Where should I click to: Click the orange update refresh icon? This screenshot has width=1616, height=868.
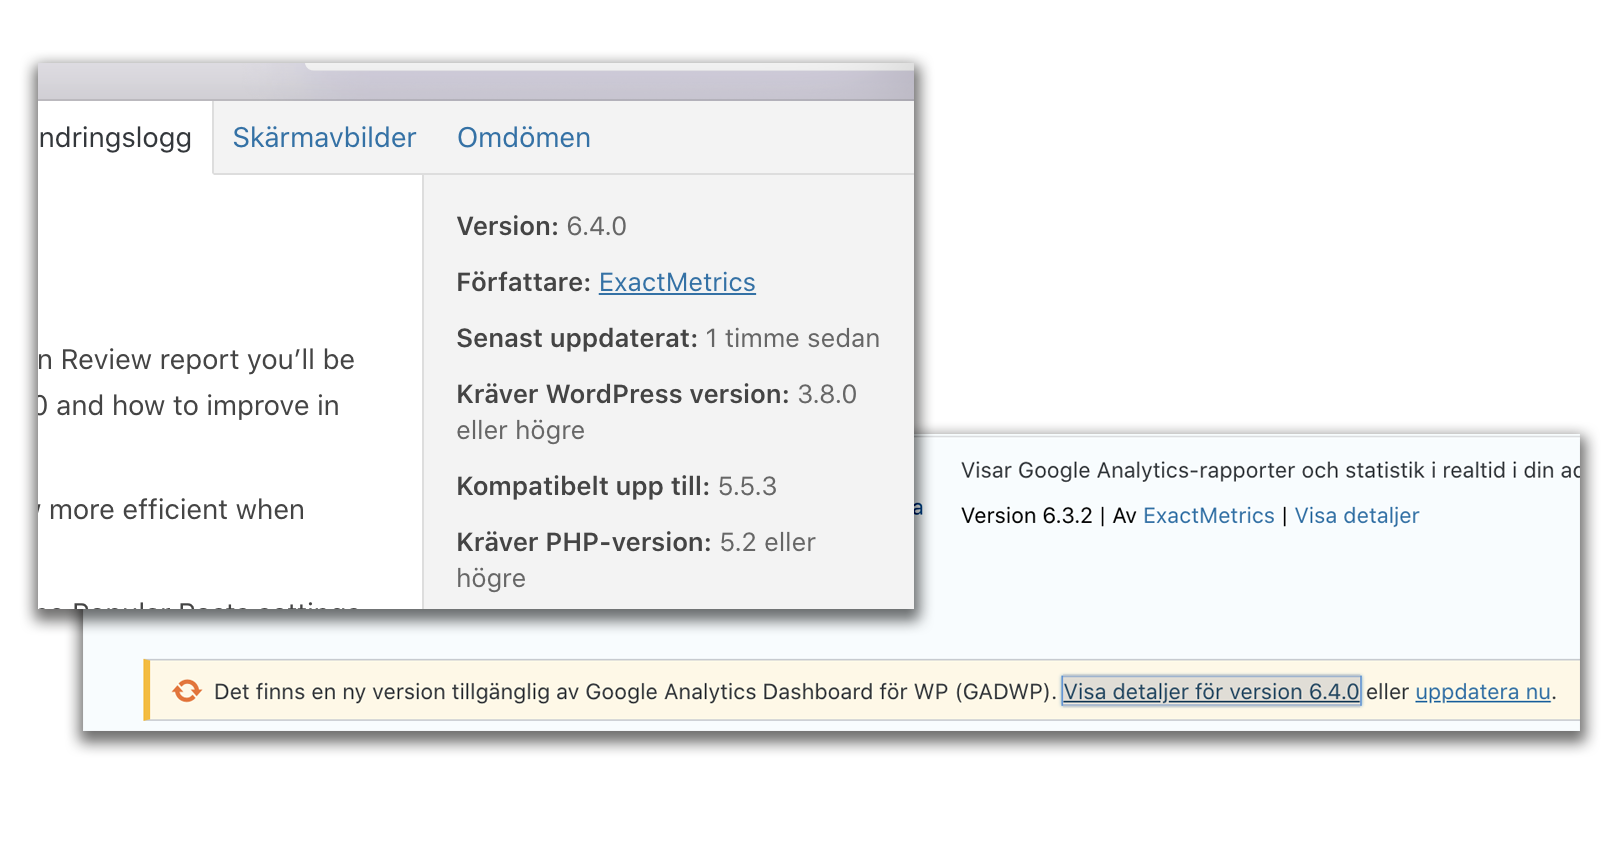click(x=186, y=691)
